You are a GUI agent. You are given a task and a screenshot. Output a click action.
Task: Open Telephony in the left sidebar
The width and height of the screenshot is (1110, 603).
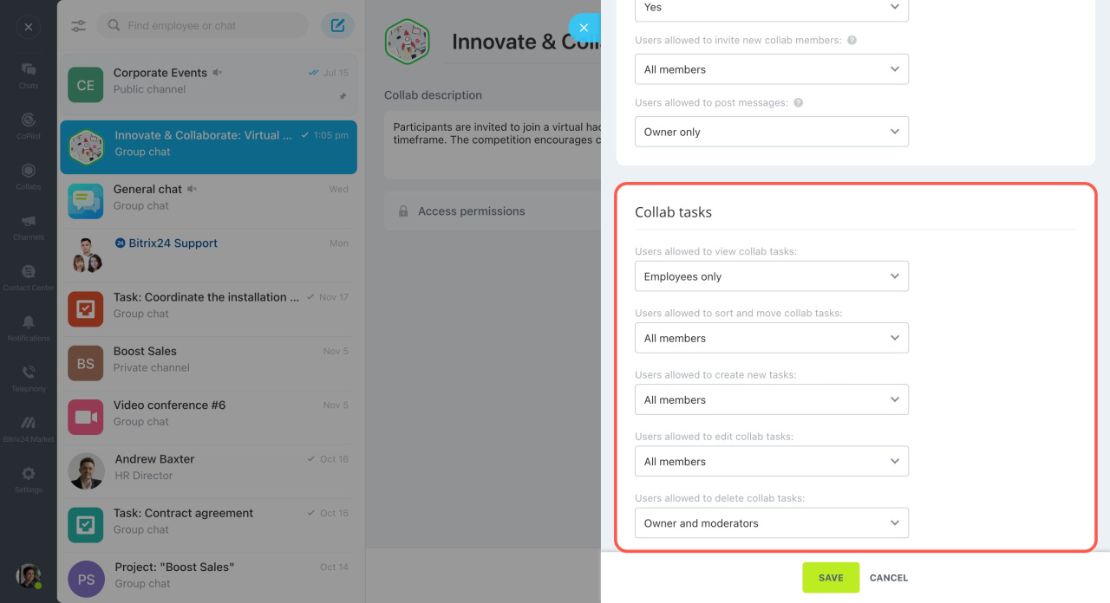tap(28, 378)
